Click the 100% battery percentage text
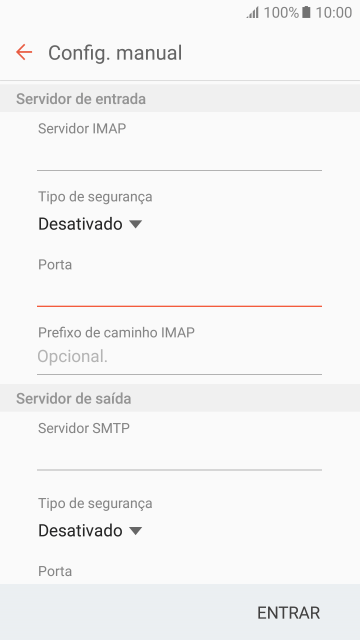Image resolution: width=360 pixels, height=640 pixels. tap(281, 13)
